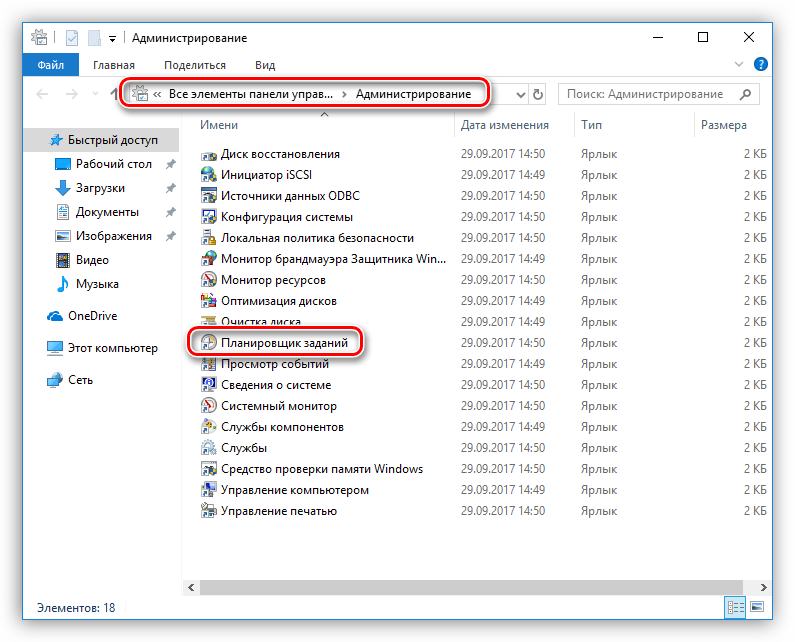Switch to details view toggle in status bar

pyautogui.click(x=735, y=607)
